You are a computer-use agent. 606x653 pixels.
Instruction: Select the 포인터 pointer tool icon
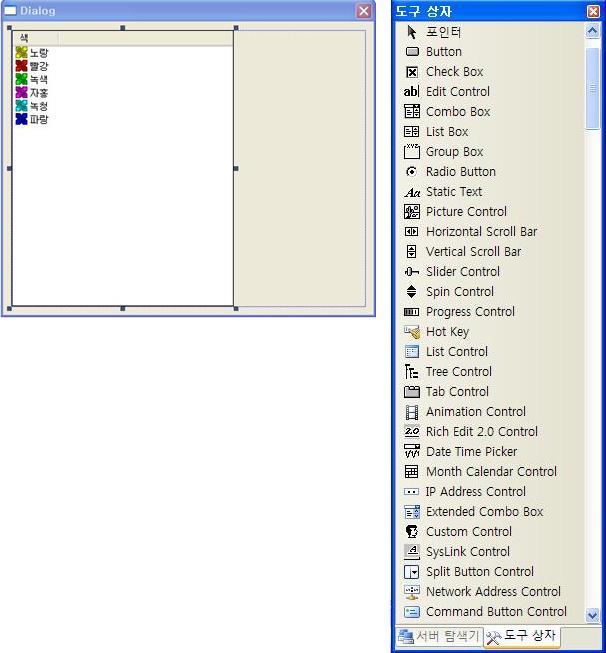411,32
